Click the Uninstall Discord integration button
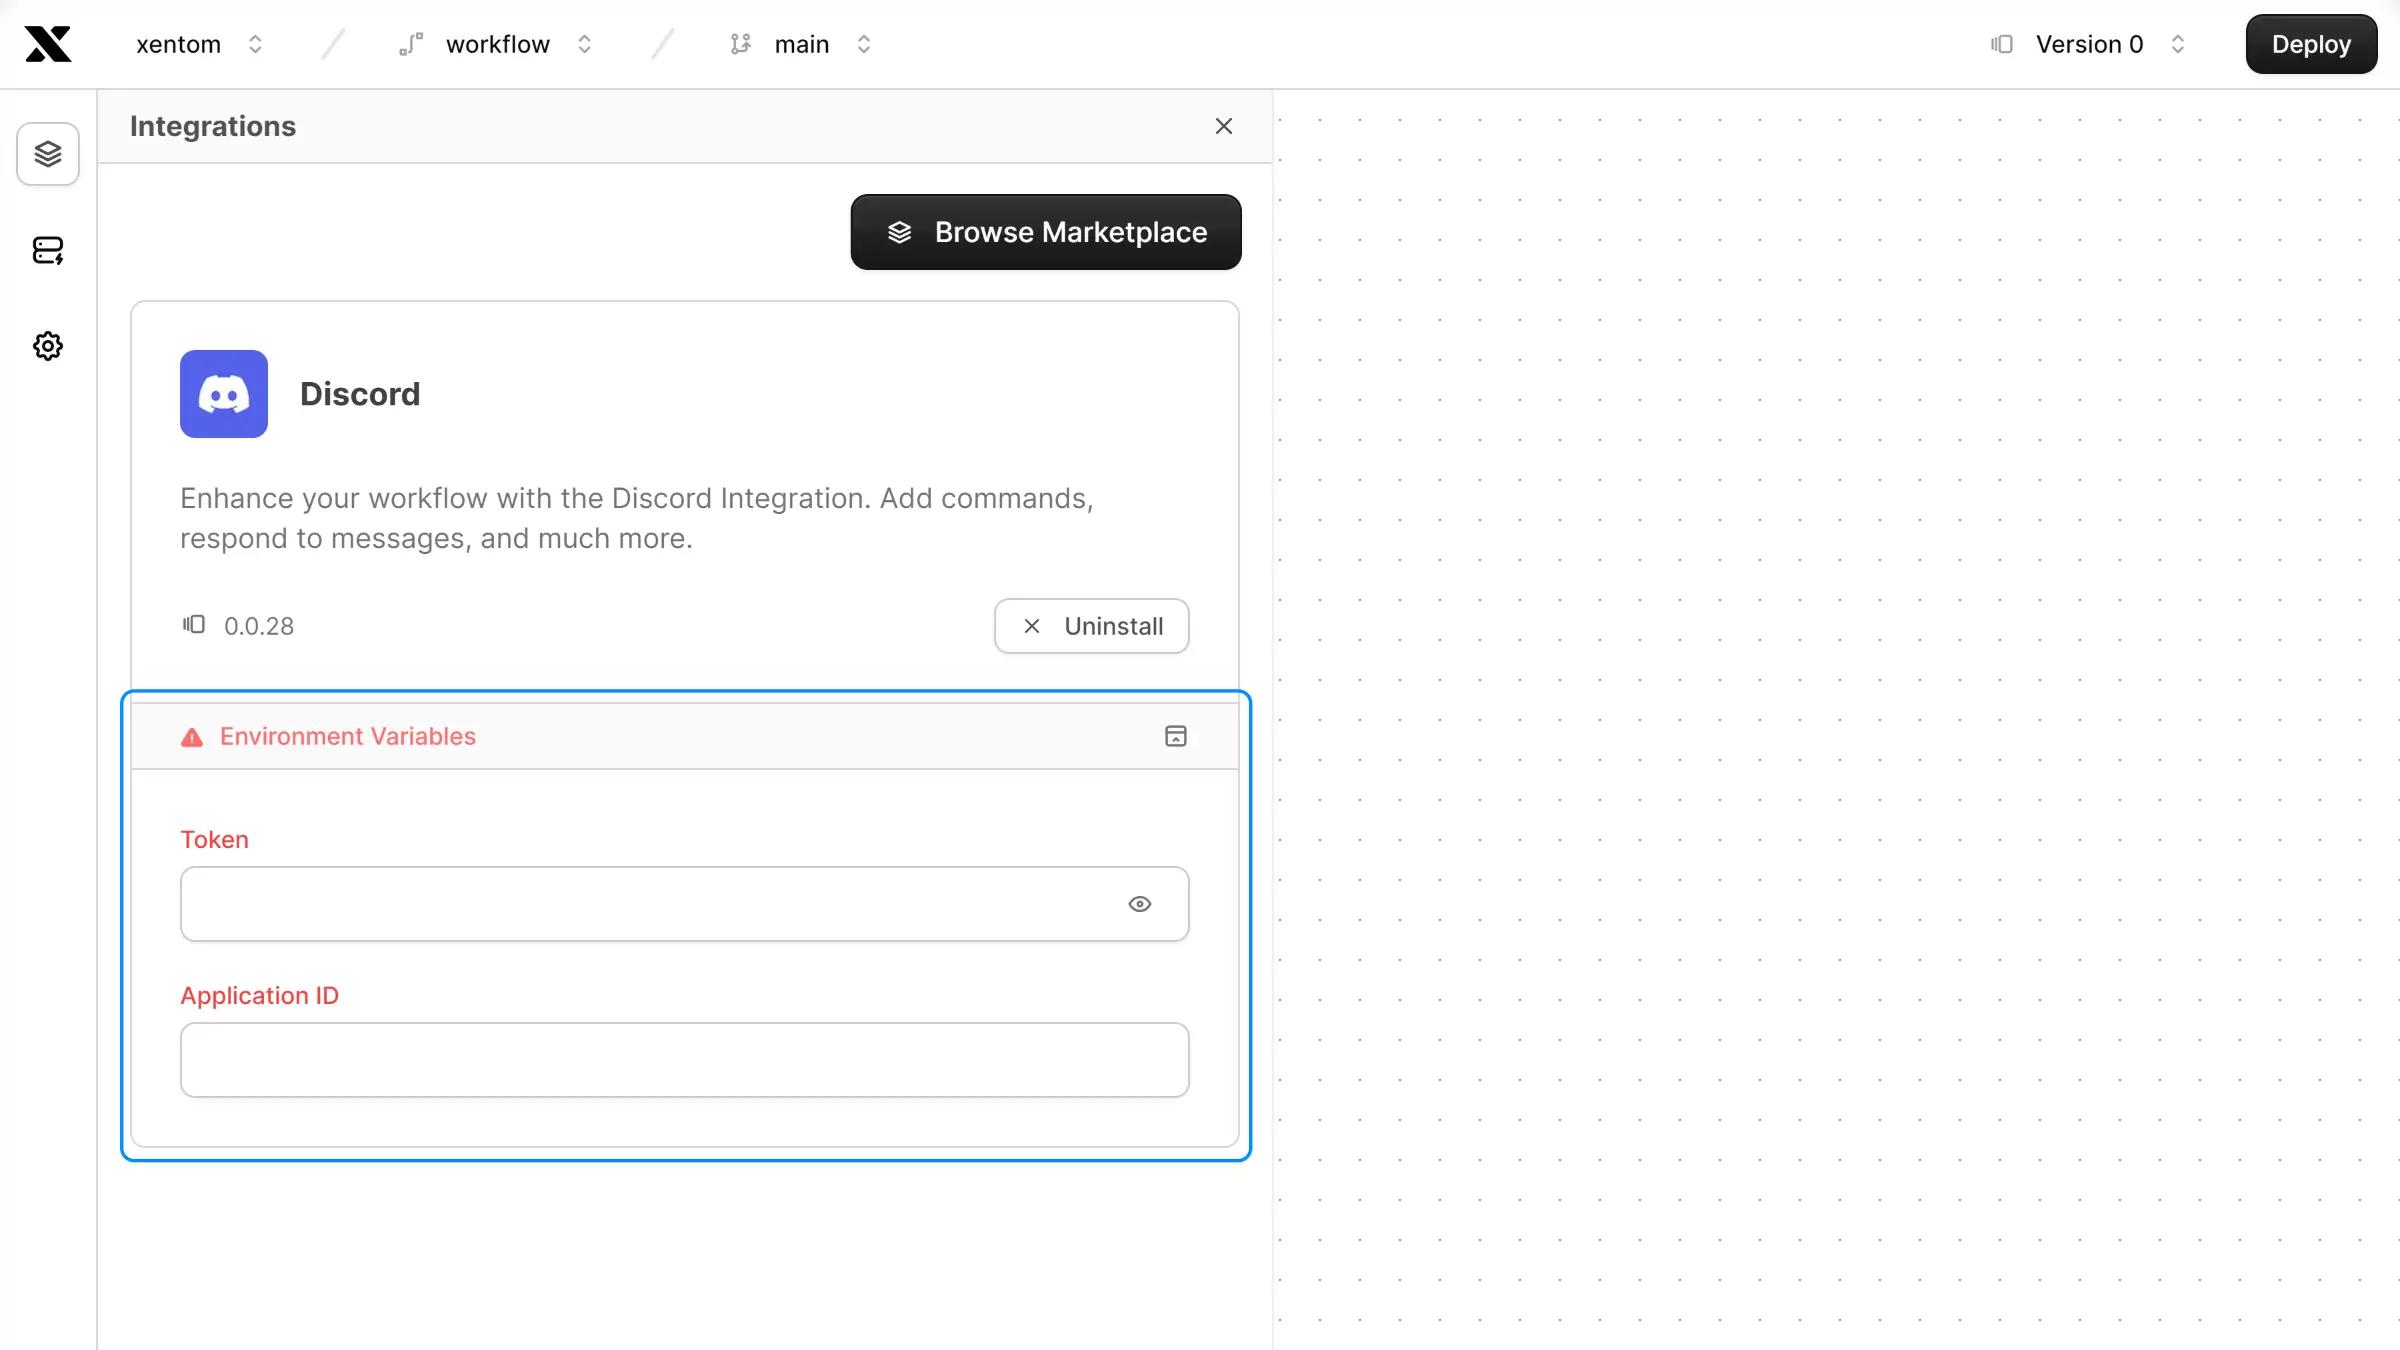This screenshot has width=2400, height=1350. [x=1091, y=625]
